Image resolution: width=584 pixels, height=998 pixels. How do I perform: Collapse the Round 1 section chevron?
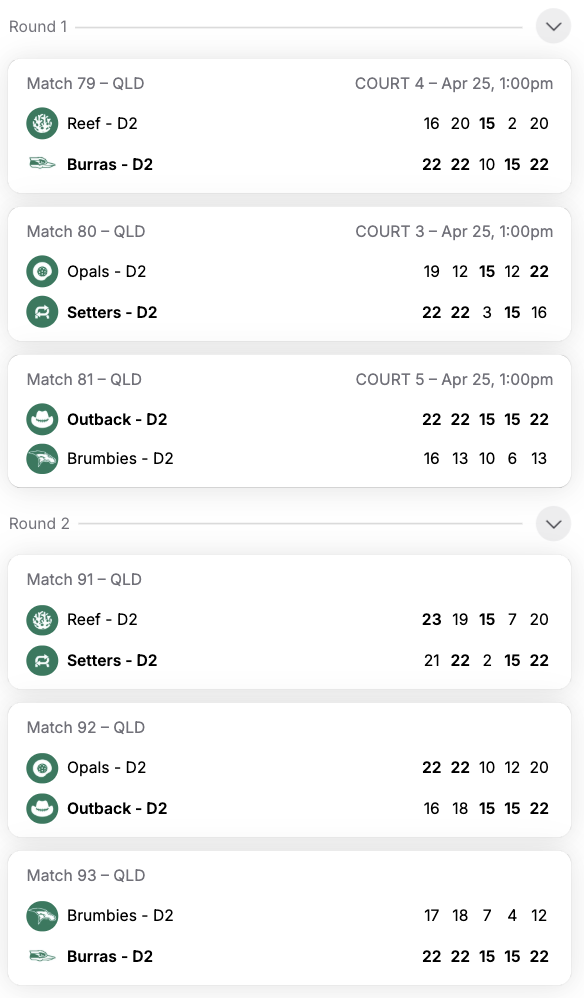coord(553,27)
